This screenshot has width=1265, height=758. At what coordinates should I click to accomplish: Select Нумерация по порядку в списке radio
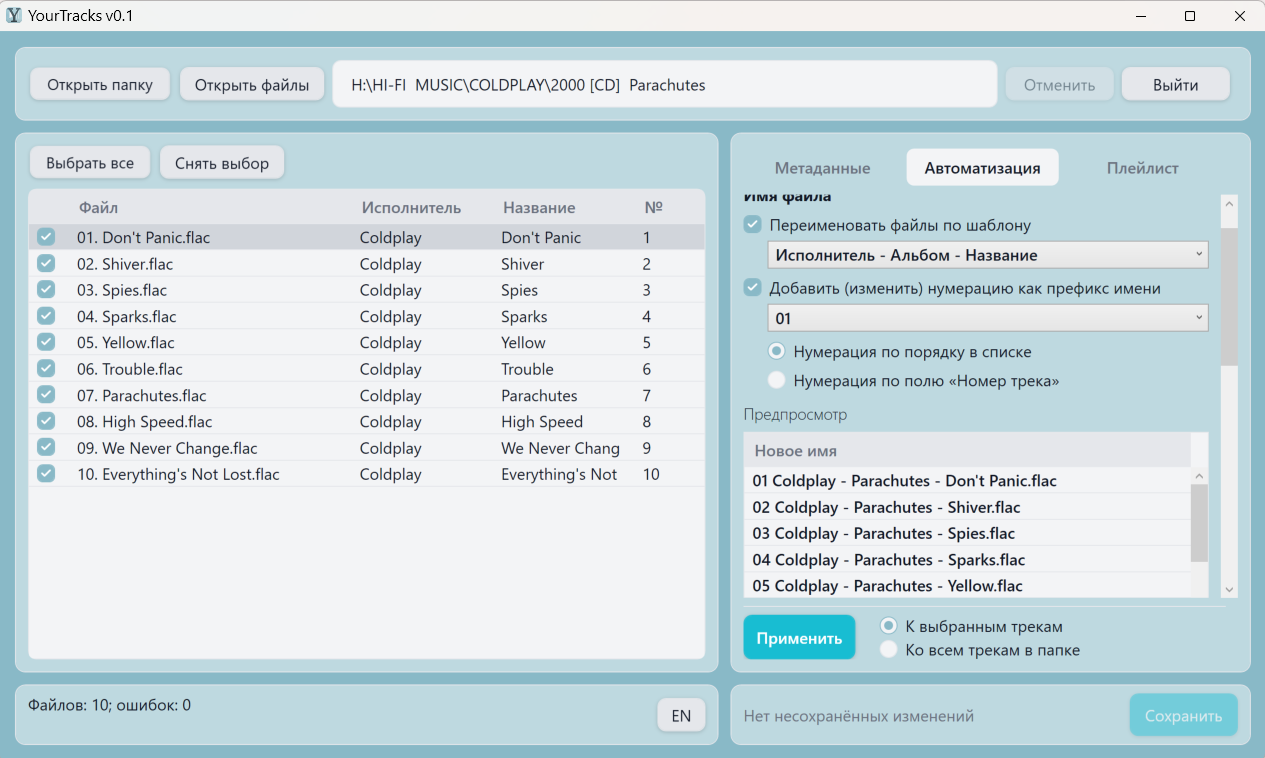click(776, 352)
